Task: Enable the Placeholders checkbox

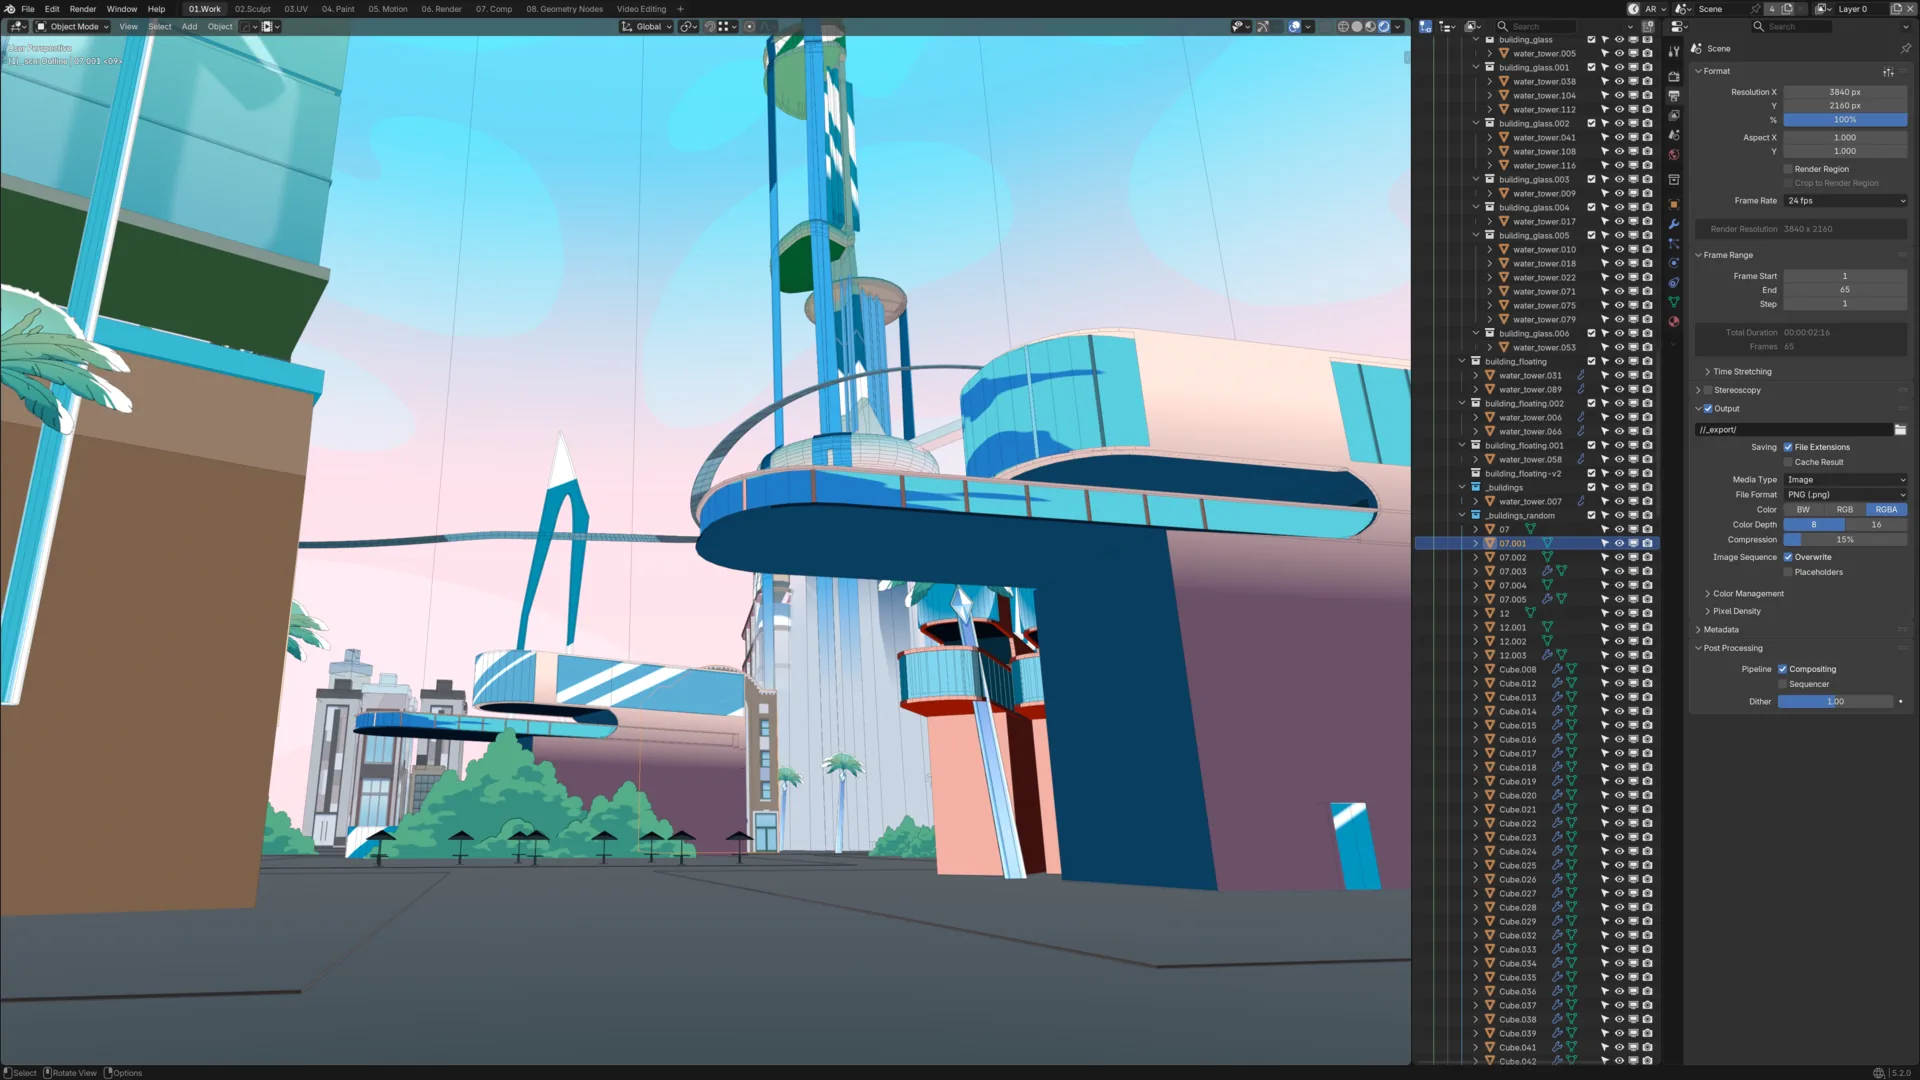Action: point(1788,573)
